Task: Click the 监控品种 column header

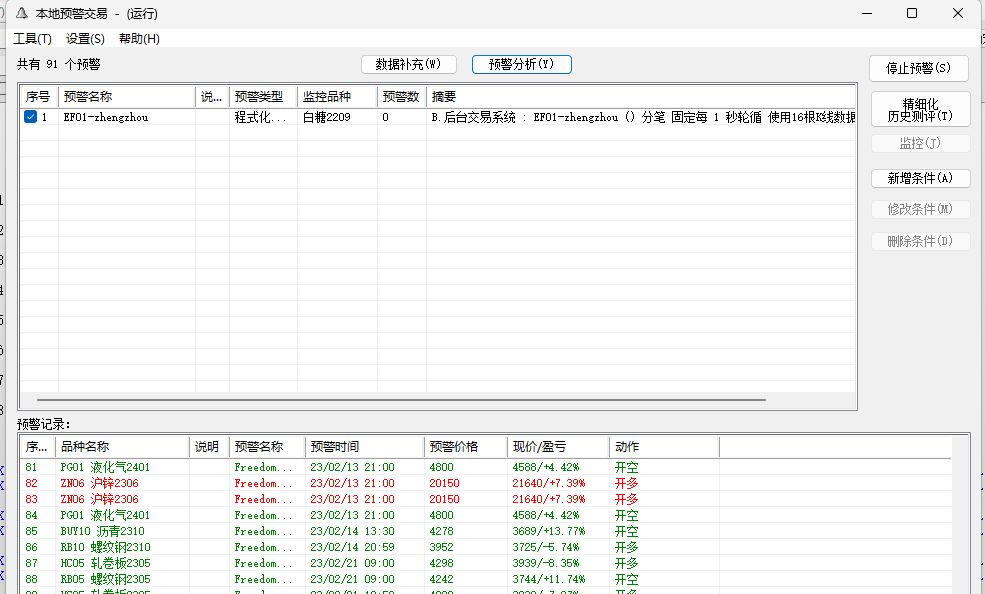Action: (x=337, y=97)
